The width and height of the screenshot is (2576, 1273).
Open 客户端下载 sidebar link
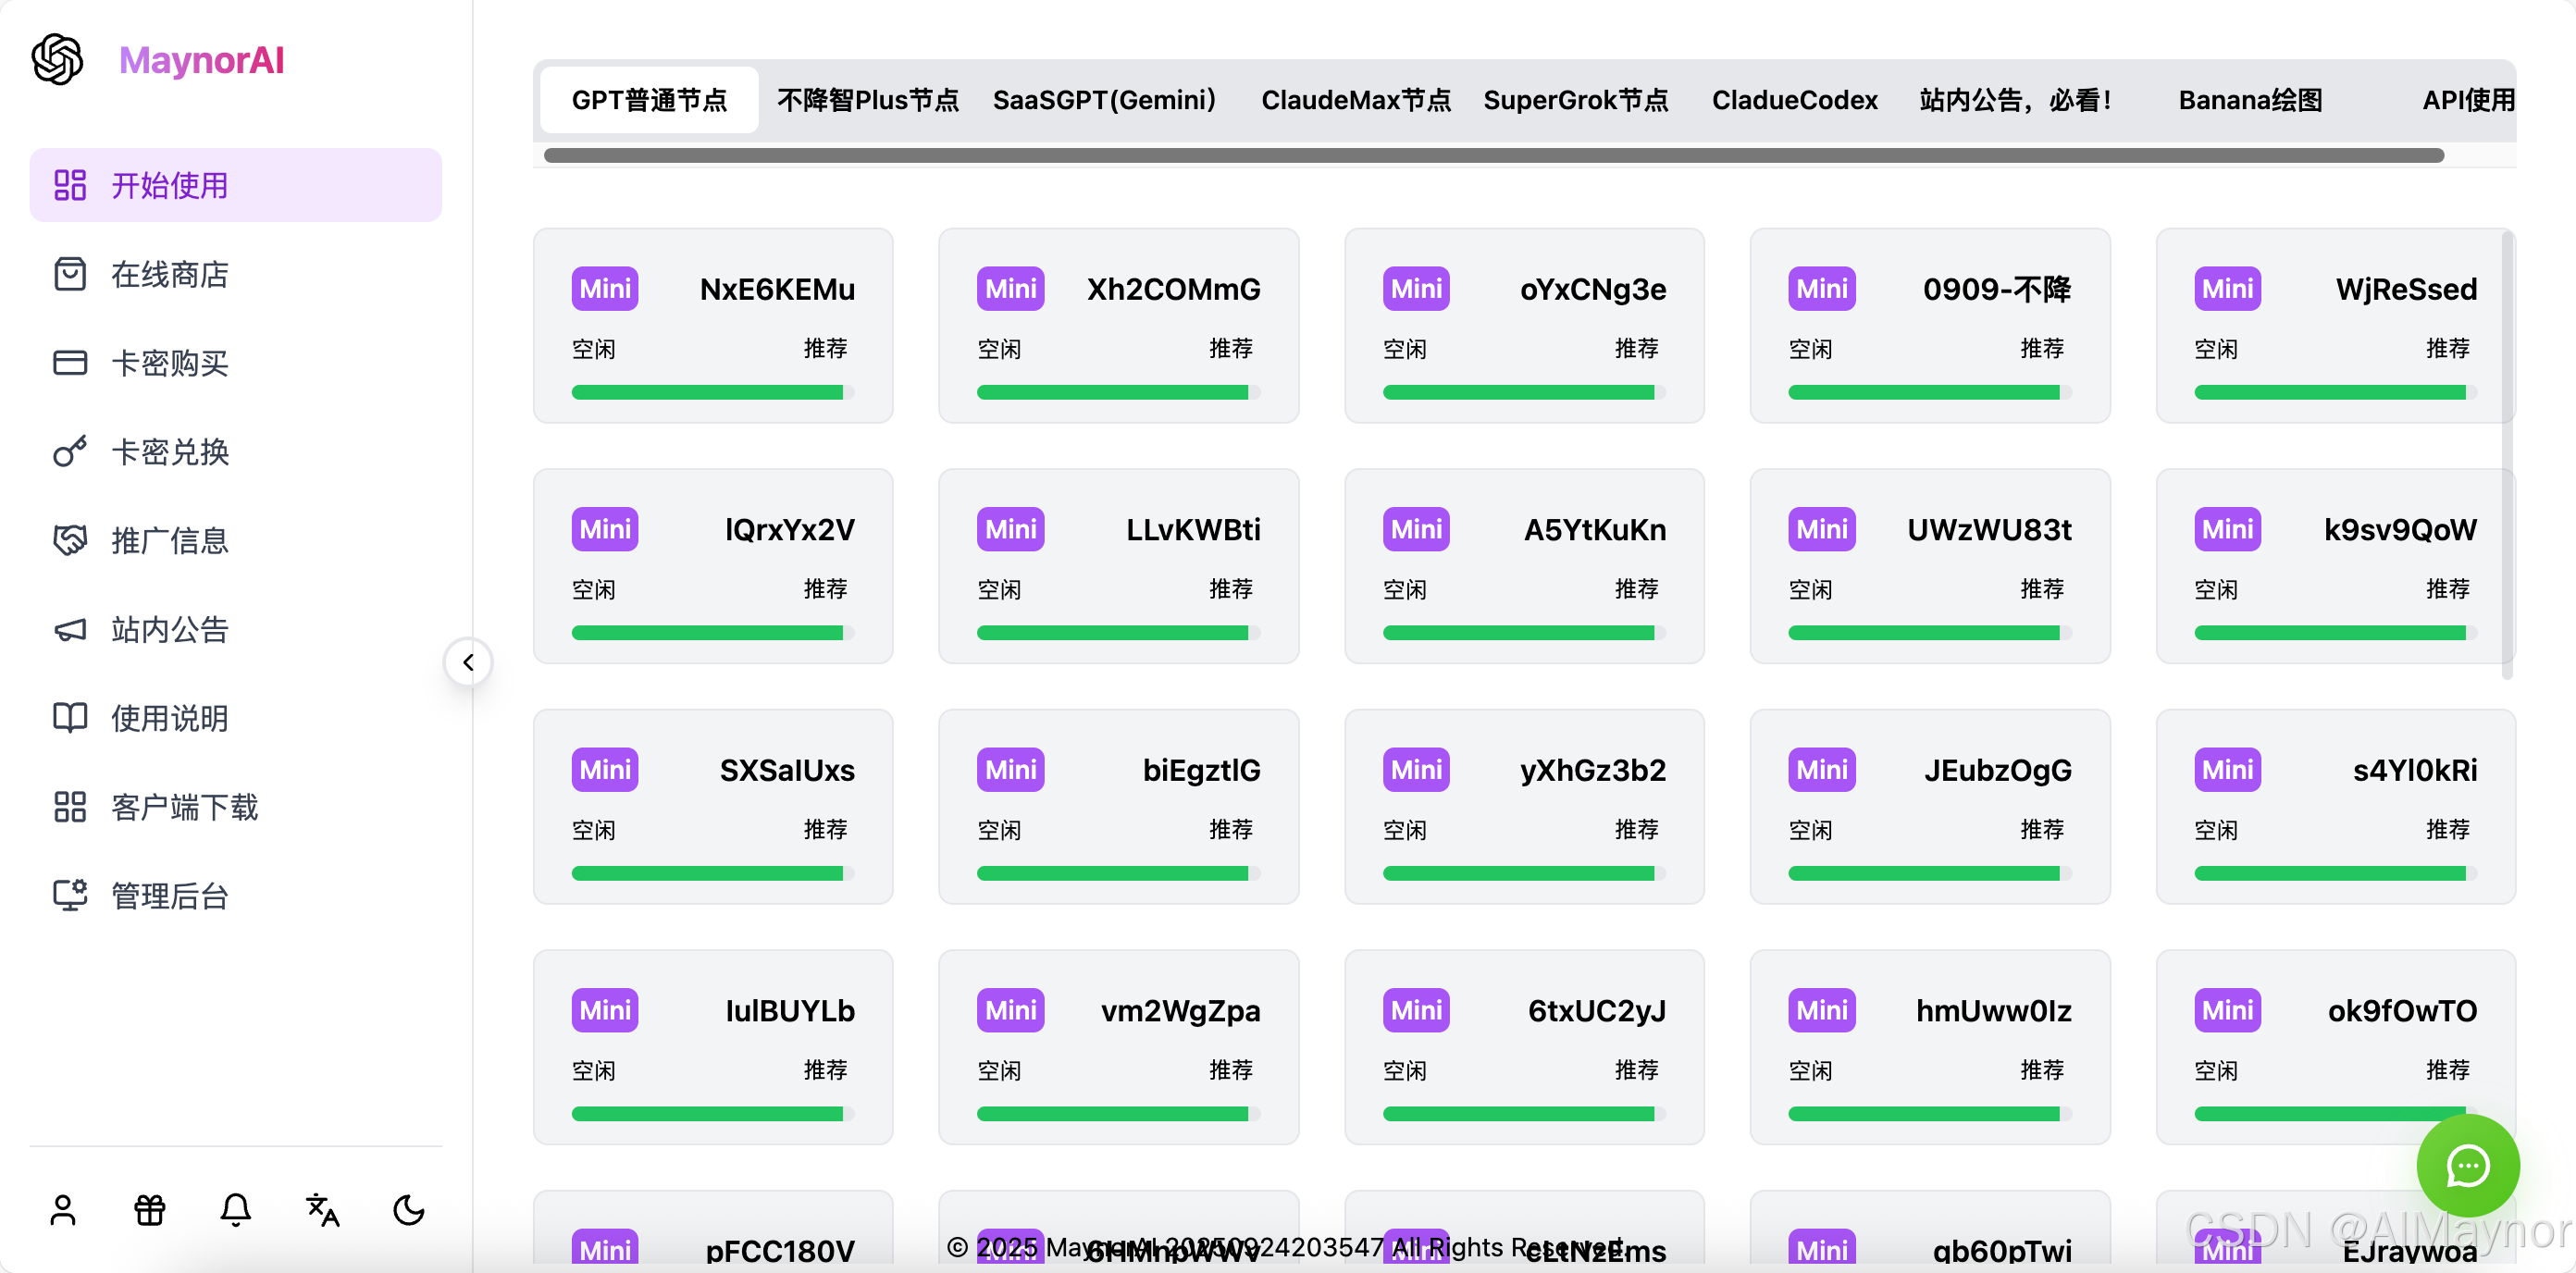[x=184, y=807]
